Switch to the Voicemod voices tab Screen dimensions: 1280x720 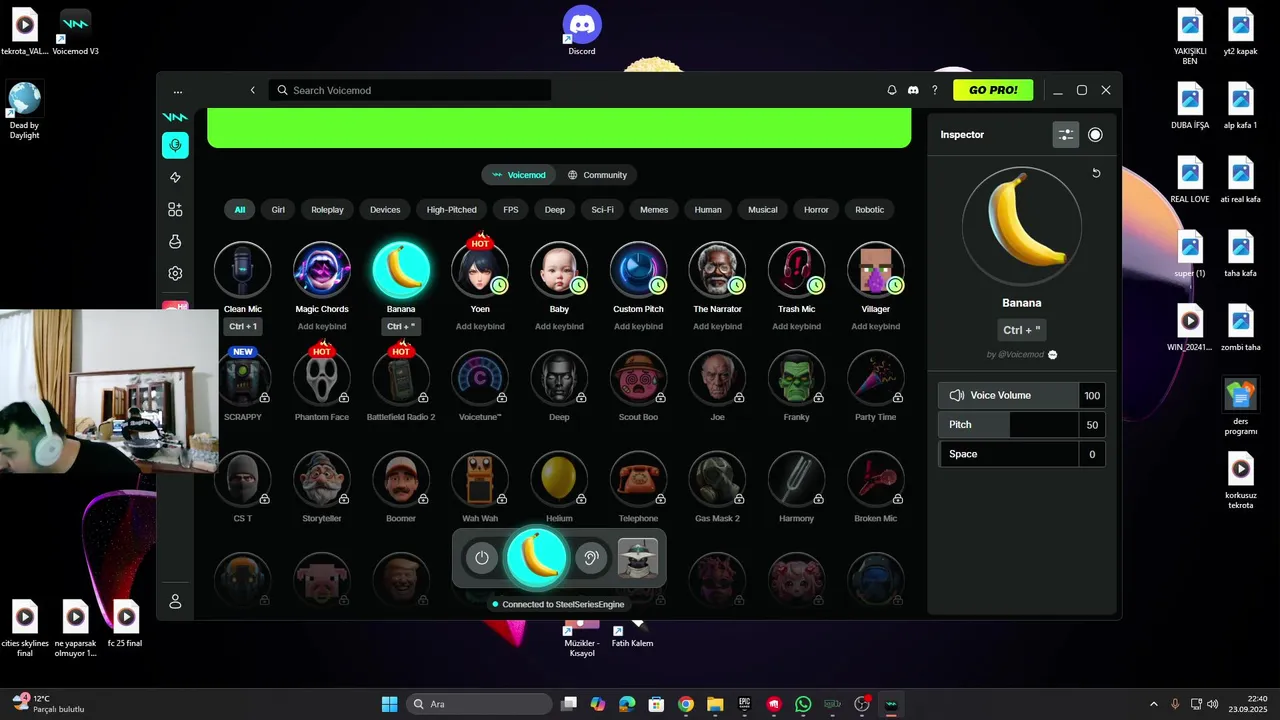coord(518,175)
